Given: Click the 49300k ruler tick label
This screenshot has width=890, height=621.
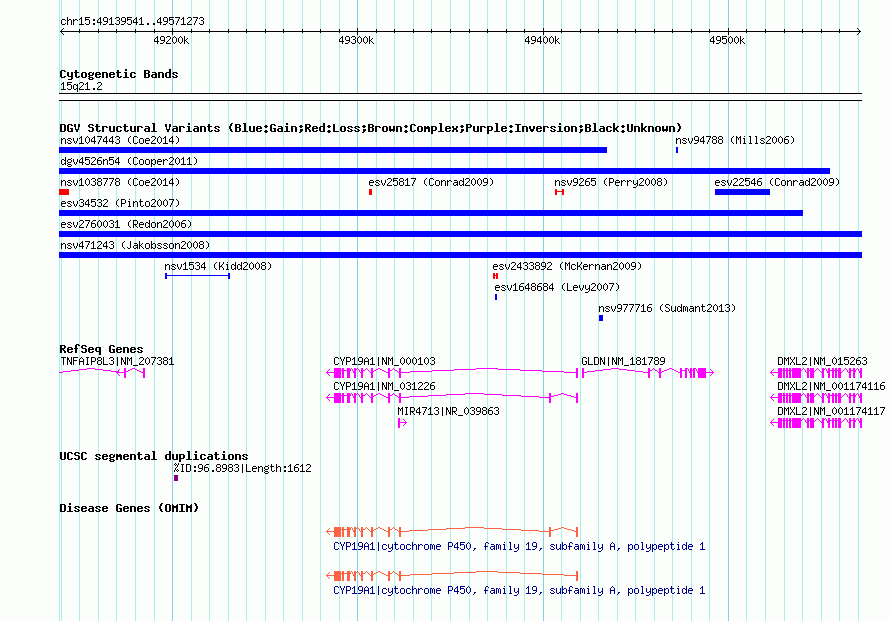Looking at the screenshot, I should click(356, 40).
